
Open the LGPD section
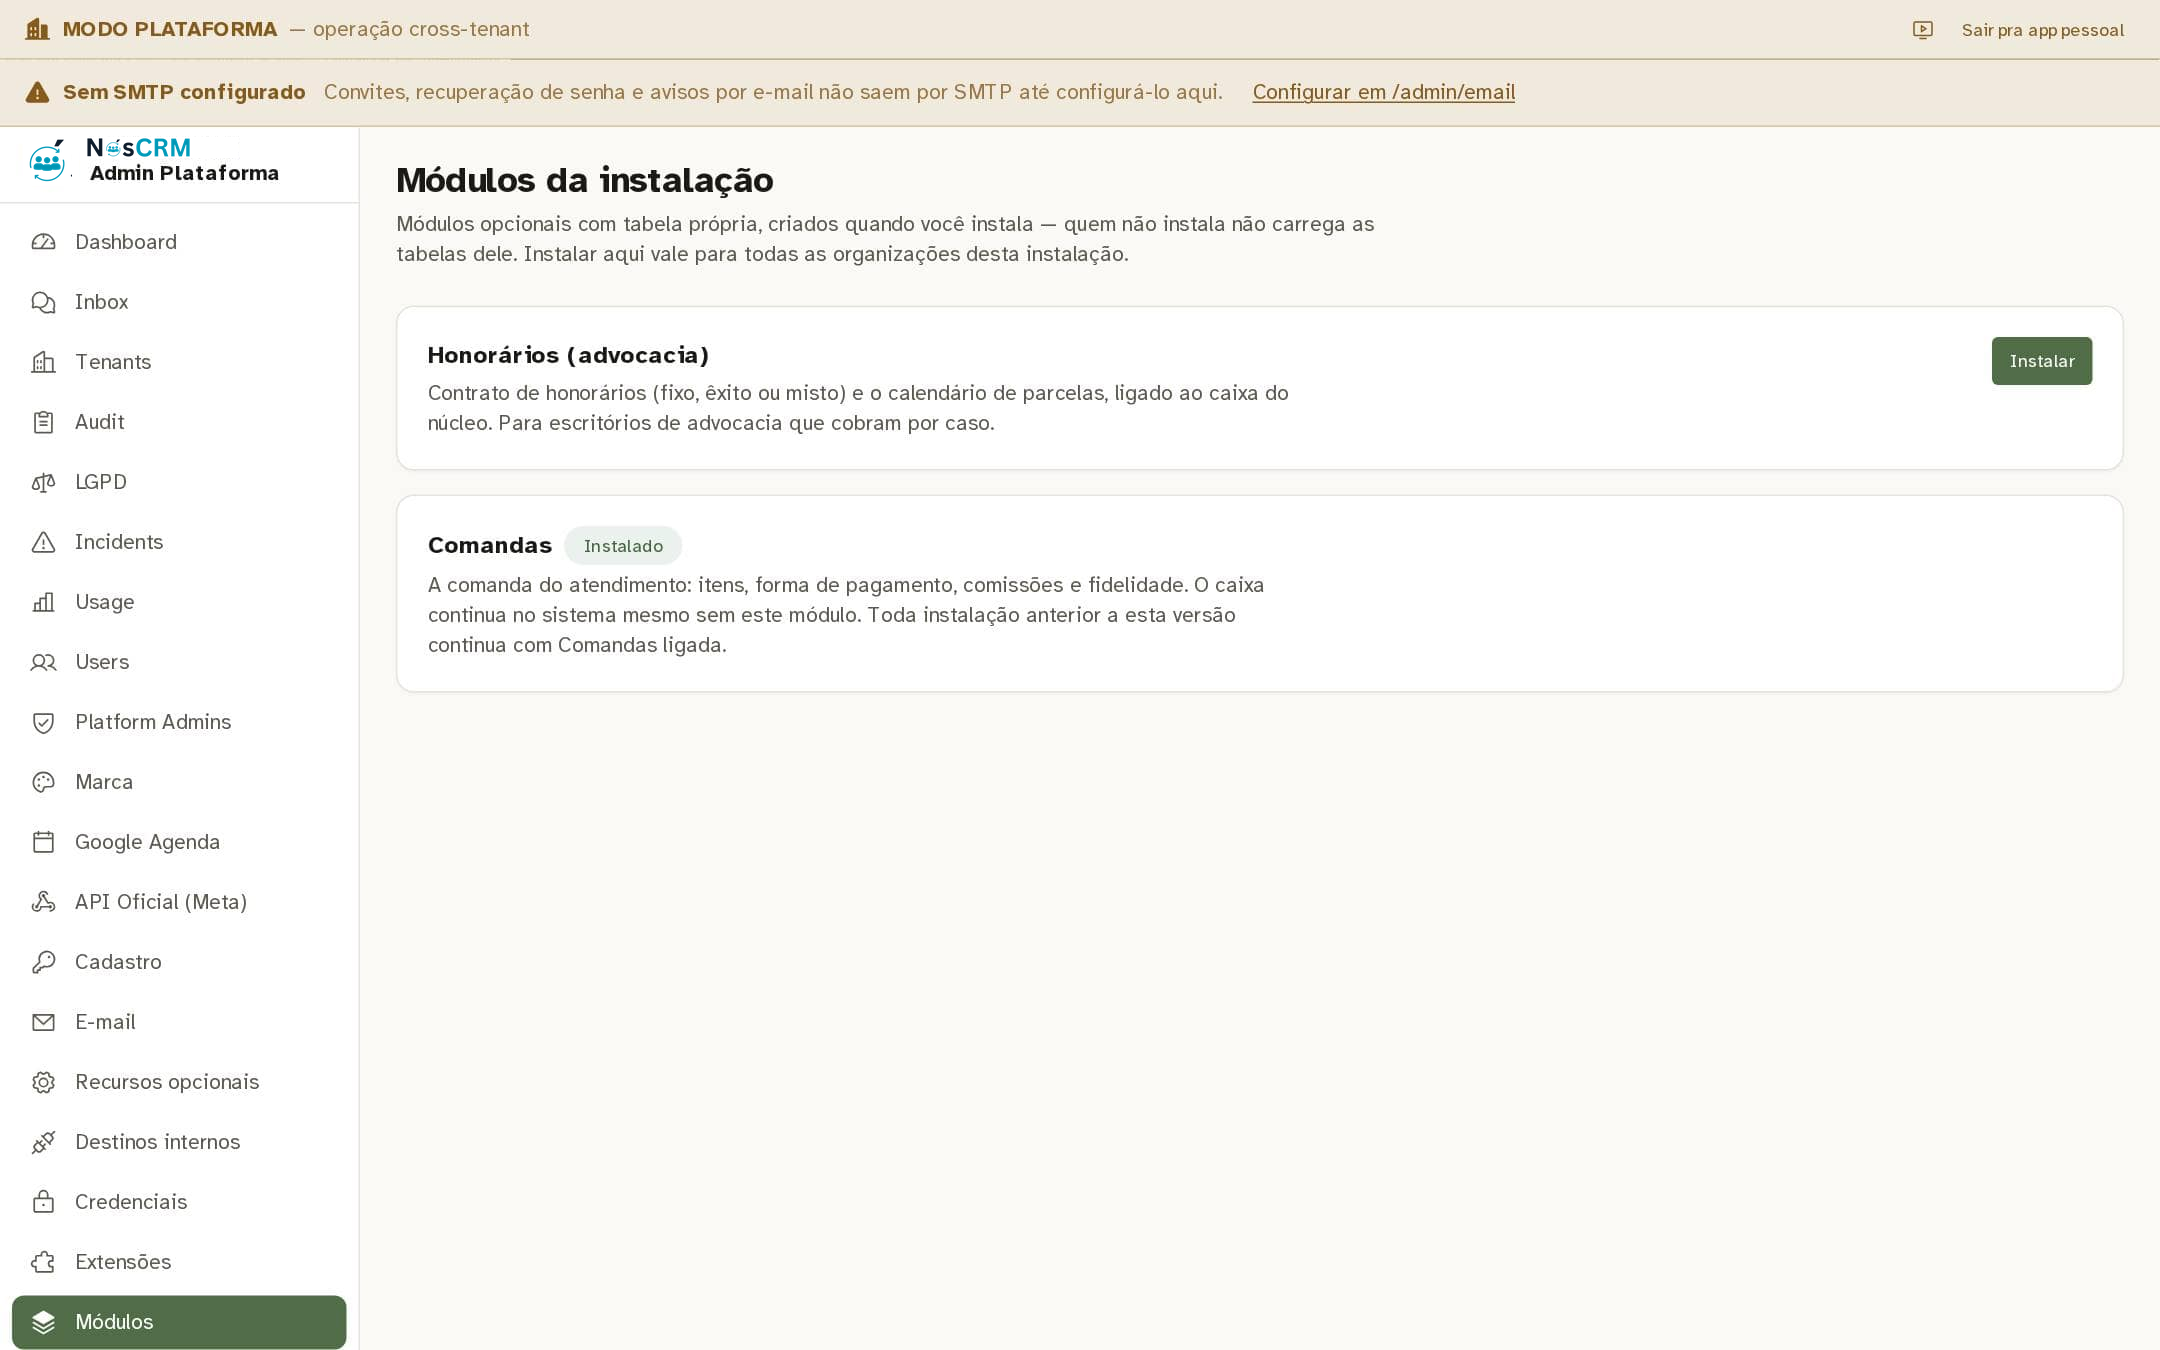click(x=179, y=482)
